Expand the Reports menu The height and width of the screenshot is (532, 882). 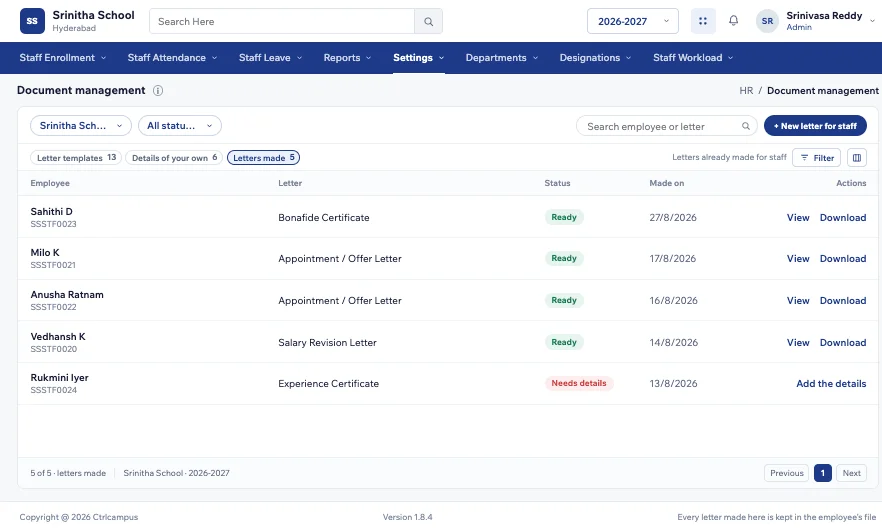tap(348, 57)
